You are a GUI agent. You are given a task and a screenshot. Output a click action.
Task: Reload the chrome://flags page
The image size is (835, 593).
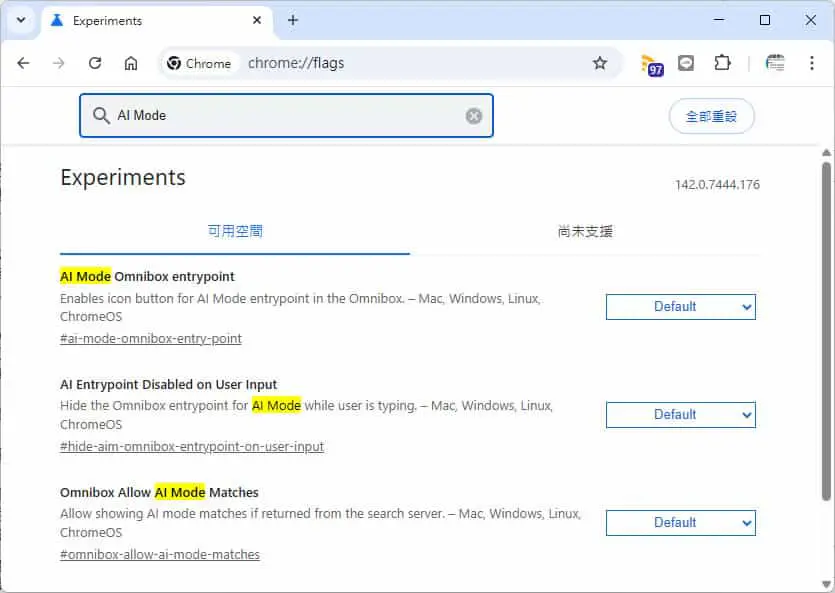pyautogui.click(x=95, y=63)
